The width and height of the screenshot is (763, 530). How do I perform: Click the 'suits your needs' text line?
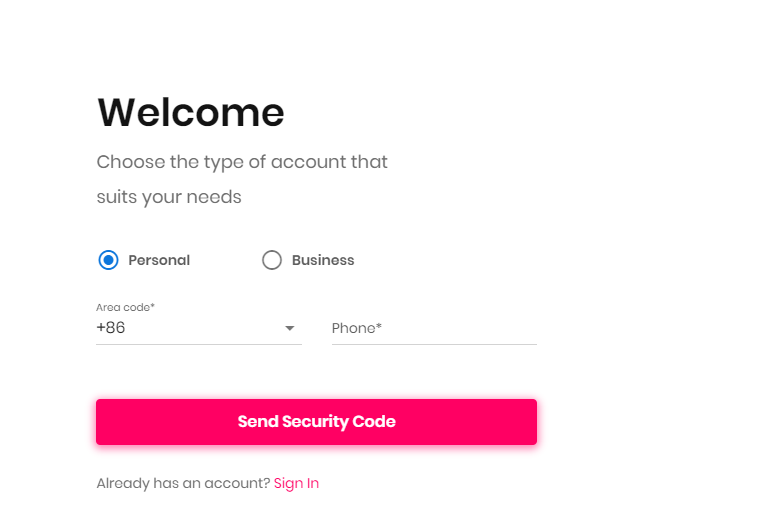coord(169,197)
